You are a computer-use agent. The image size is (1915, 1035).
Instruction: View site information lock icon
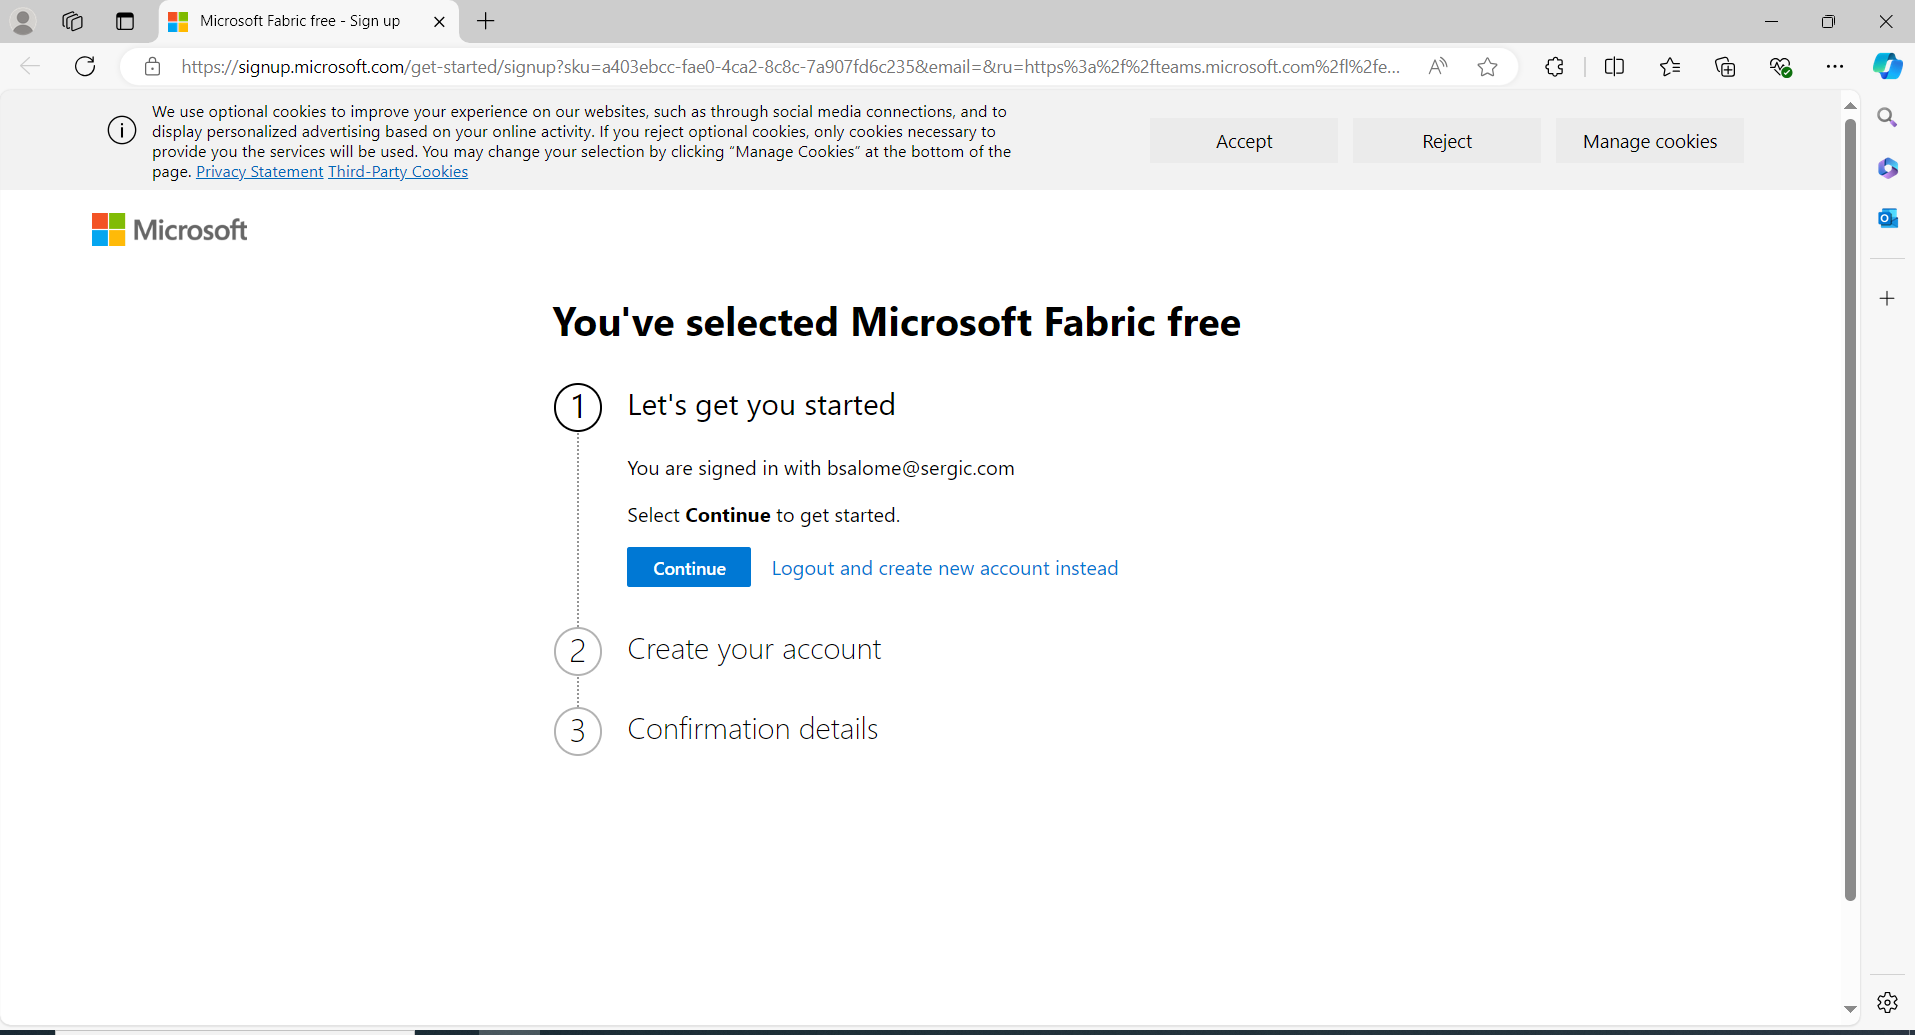click(x=152, y=67)
